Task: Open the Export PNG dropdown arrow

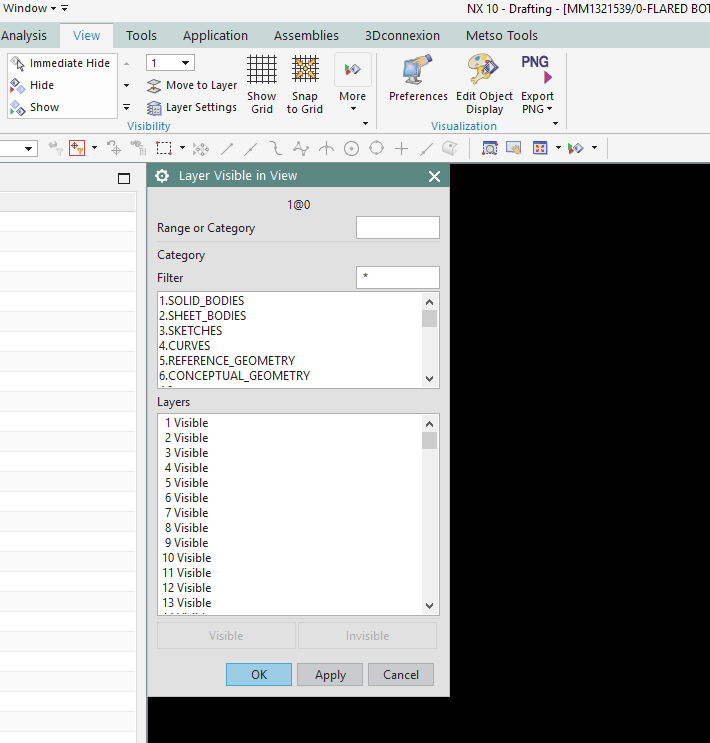Action: 550,109
